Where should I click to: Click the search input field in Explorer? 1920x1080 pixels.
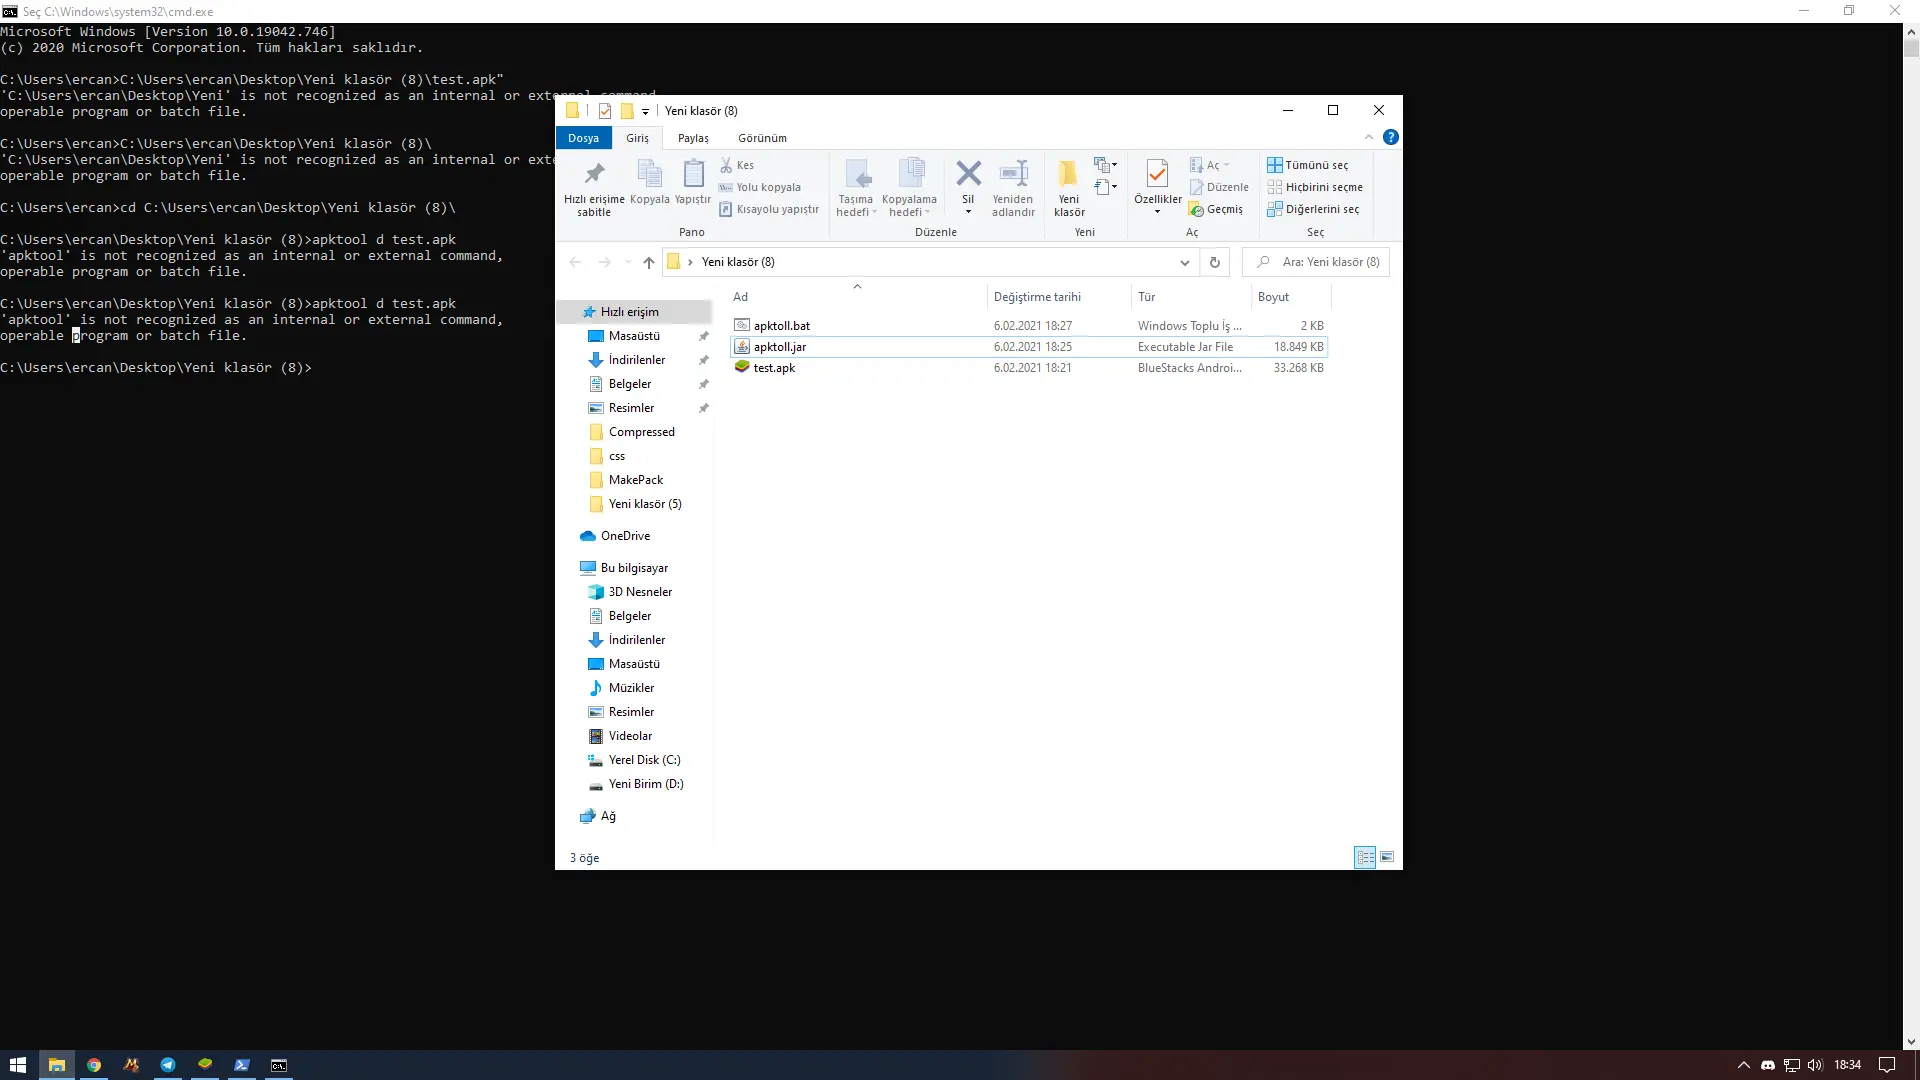pyautogui.click(x=1320, y=261)
